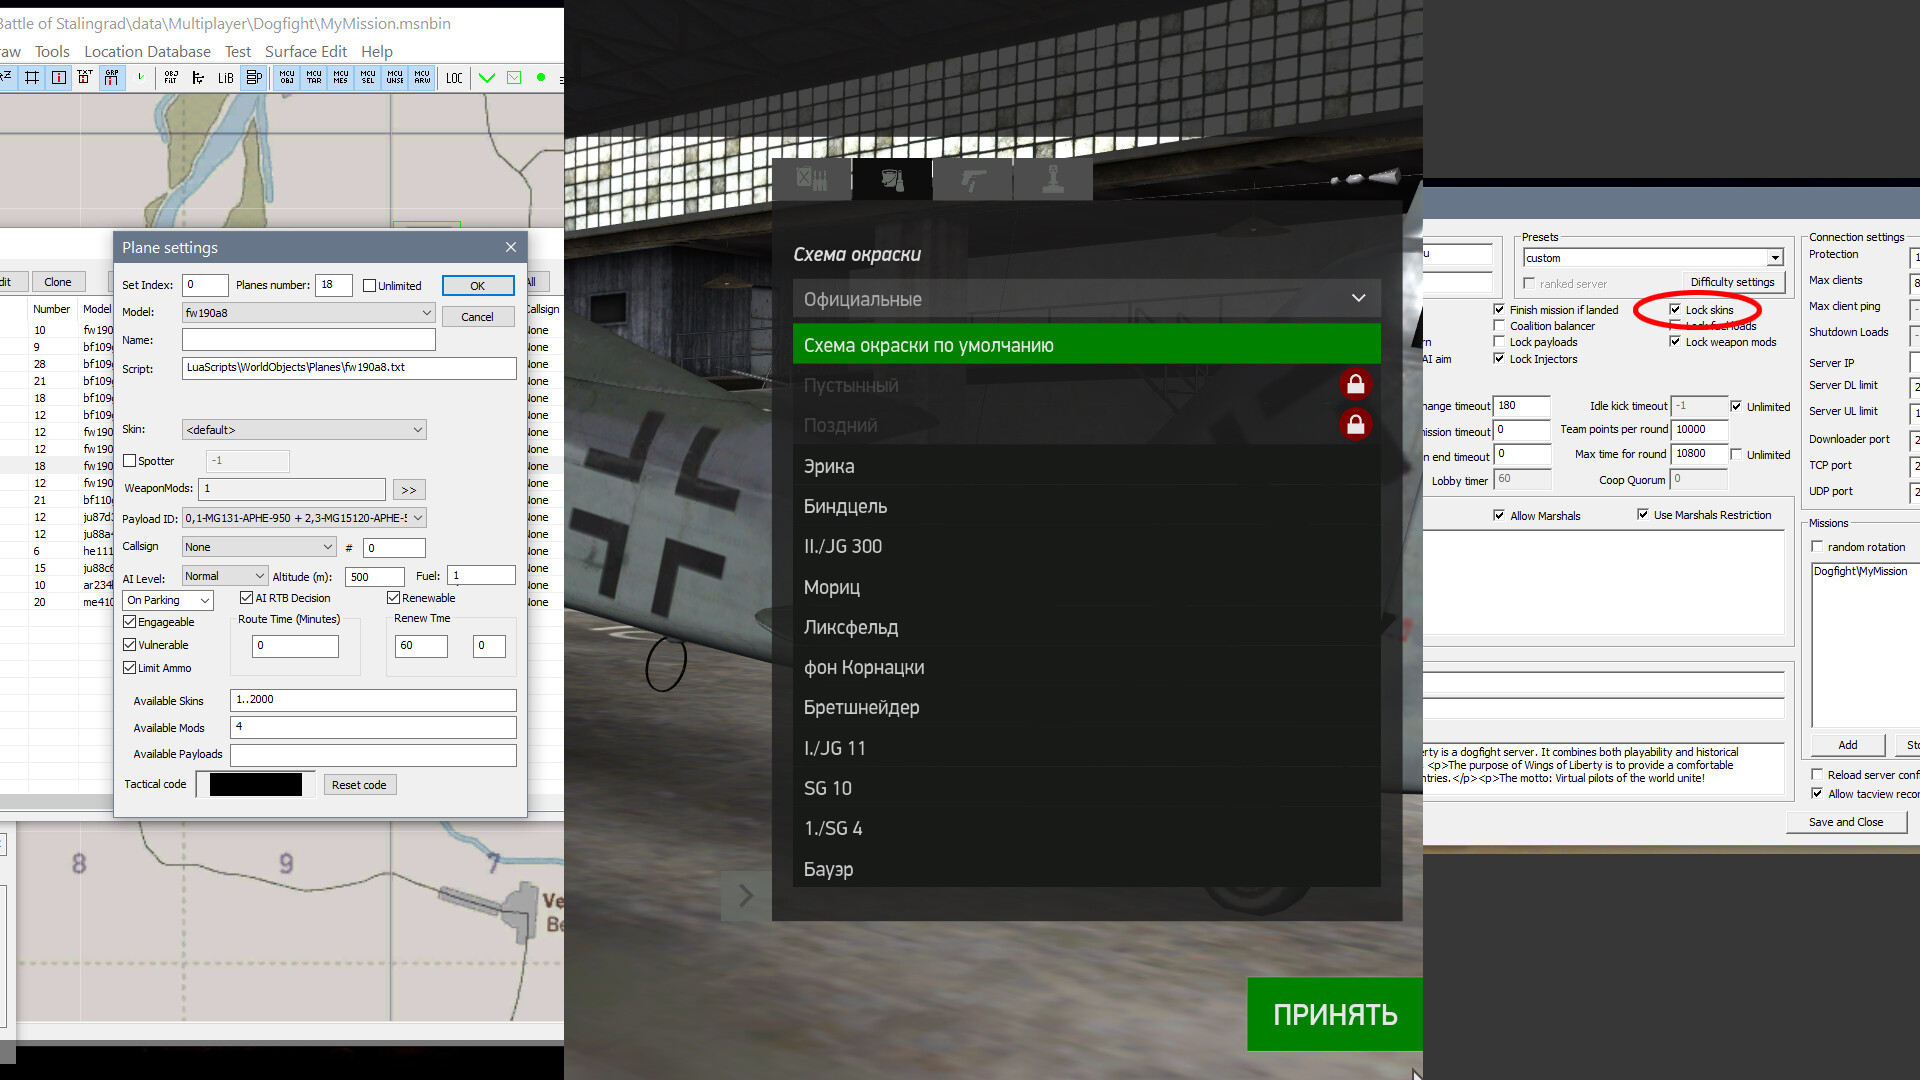Screen dimensions: 1920x1080
Task: Click the Reset code button
Action: click(x=359, y=785)
